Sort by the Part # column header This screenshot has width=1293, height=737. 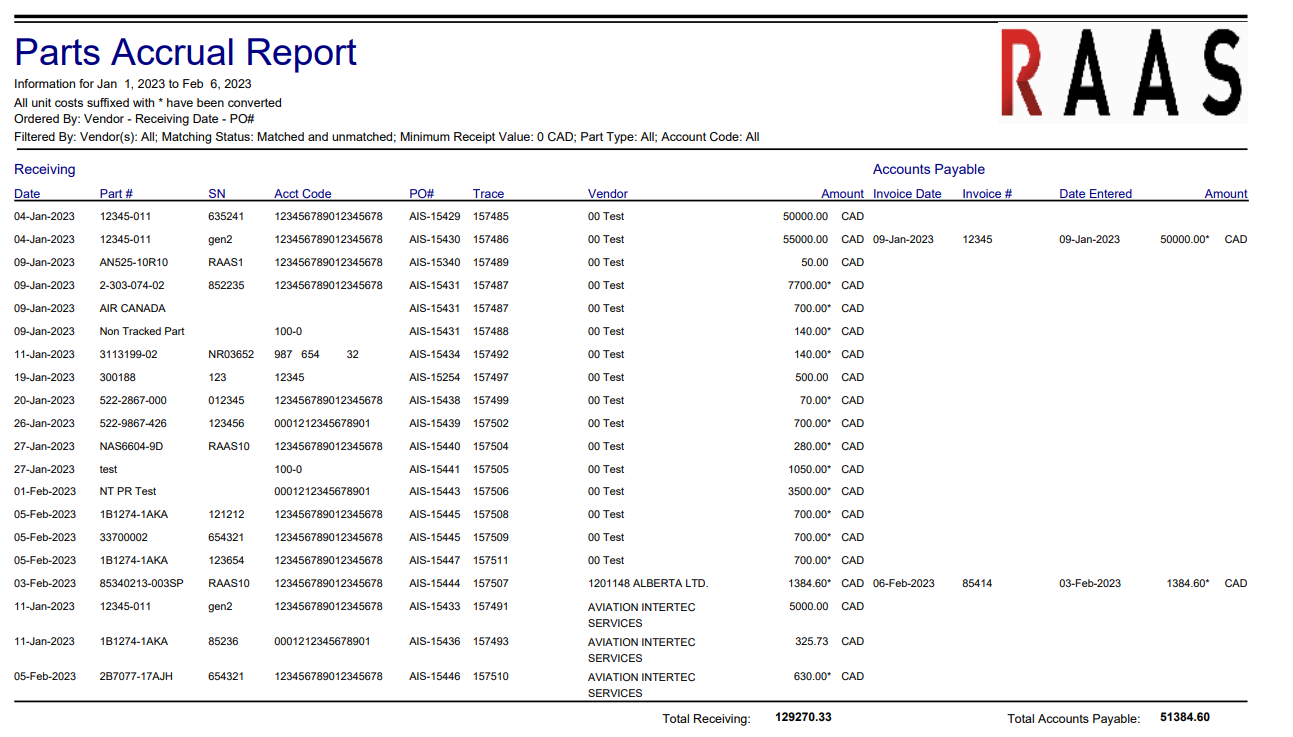pyautogui.click(x=116, y=194)
